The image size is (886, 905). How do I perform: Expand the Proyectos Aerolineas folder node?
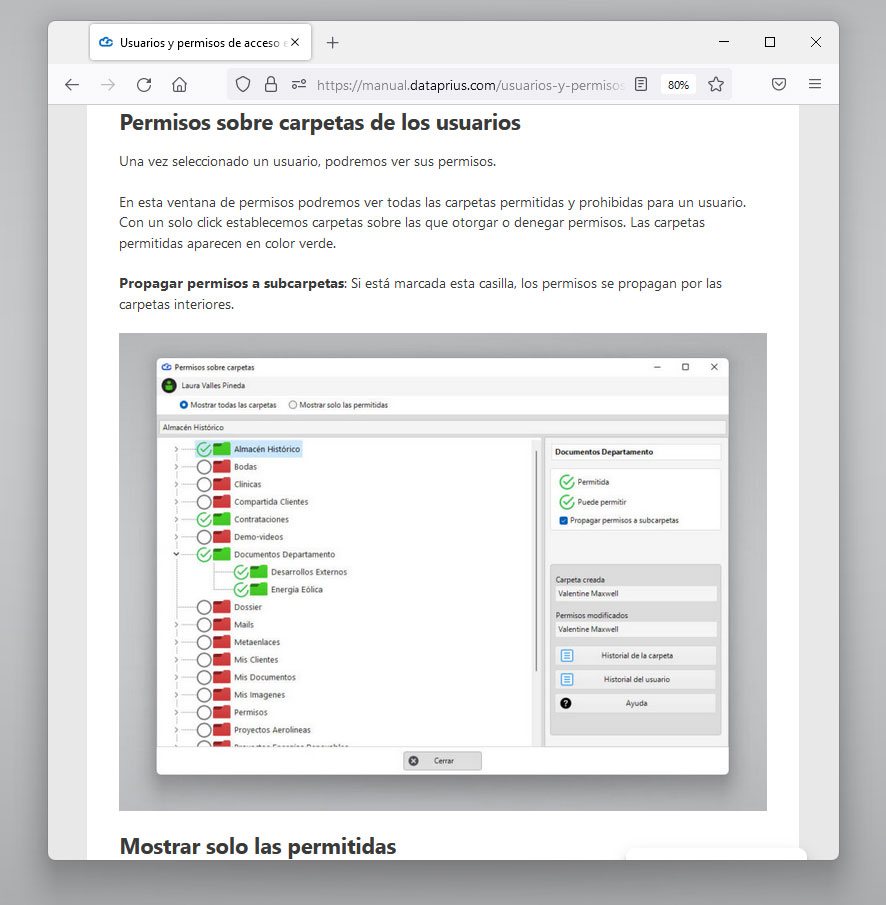[x=176, y=730]
